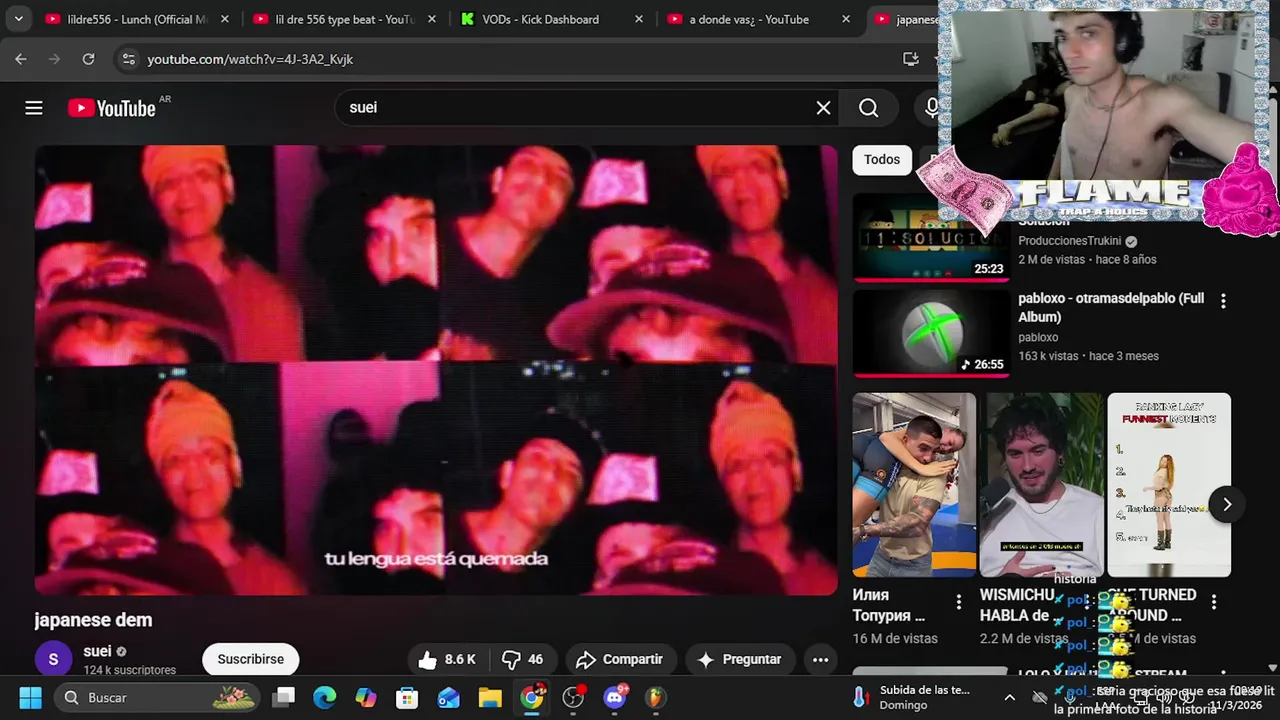
Task: Open the 'suei' channel name link
Action: click(x=97, y=651)
